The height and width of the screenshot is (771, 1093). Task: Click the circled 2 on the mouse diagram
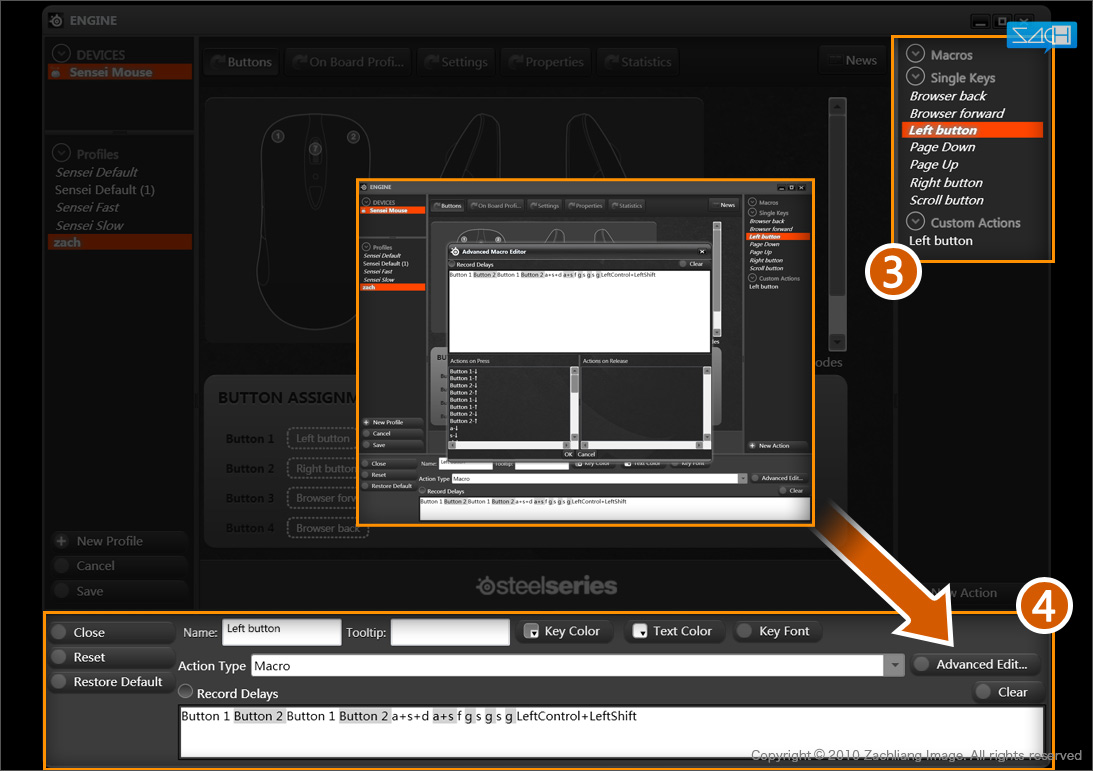tap(353, 137)
